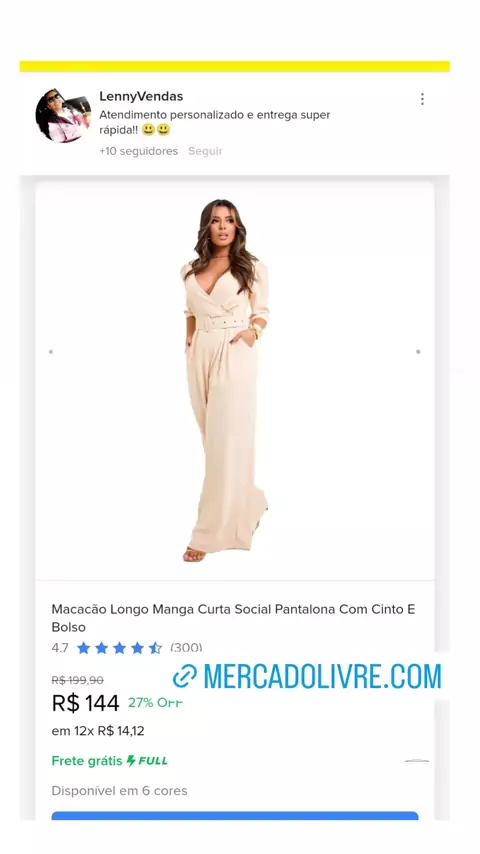Click the 27% OFF discount label

tap(155, 703)
